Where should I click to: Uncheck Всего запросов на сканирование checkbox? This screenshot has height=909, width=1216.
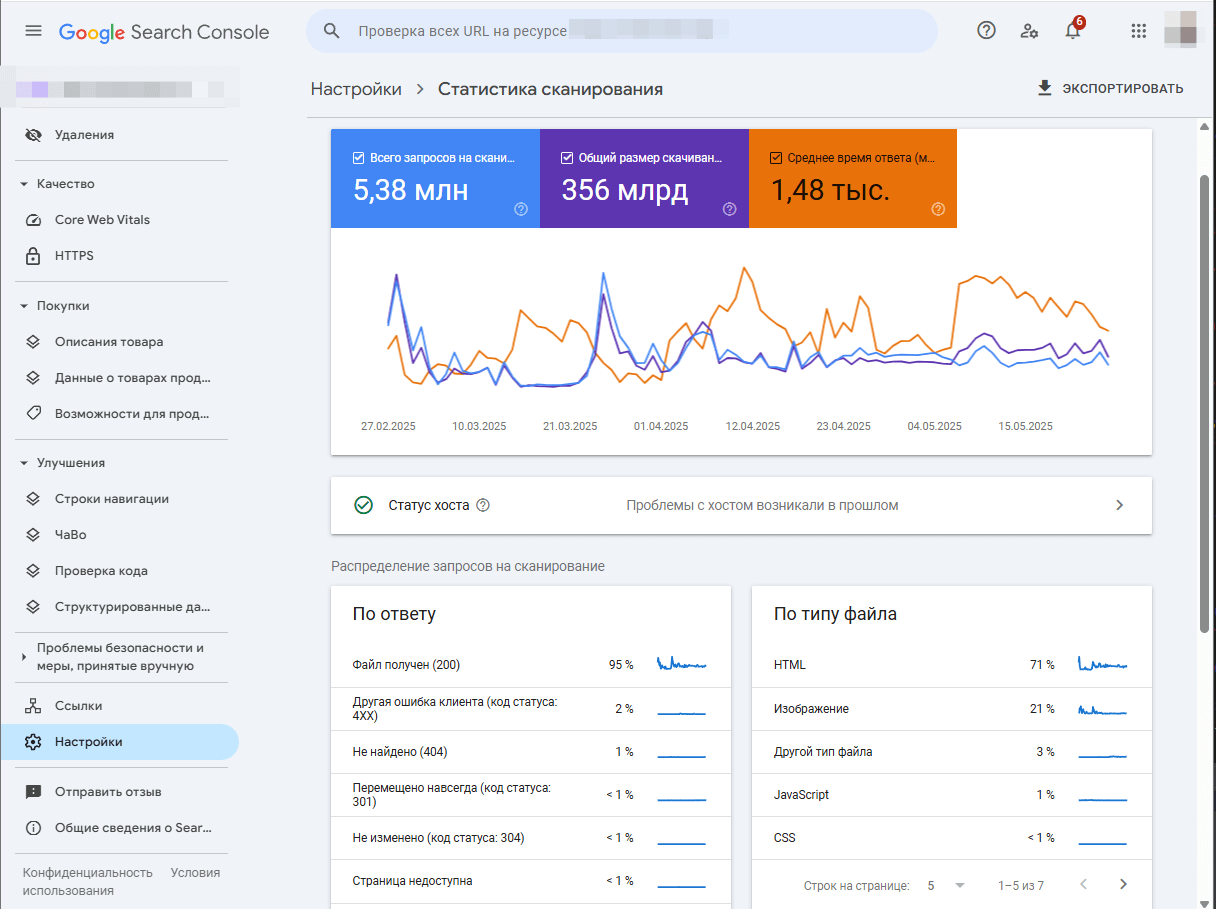coord(359,158)
